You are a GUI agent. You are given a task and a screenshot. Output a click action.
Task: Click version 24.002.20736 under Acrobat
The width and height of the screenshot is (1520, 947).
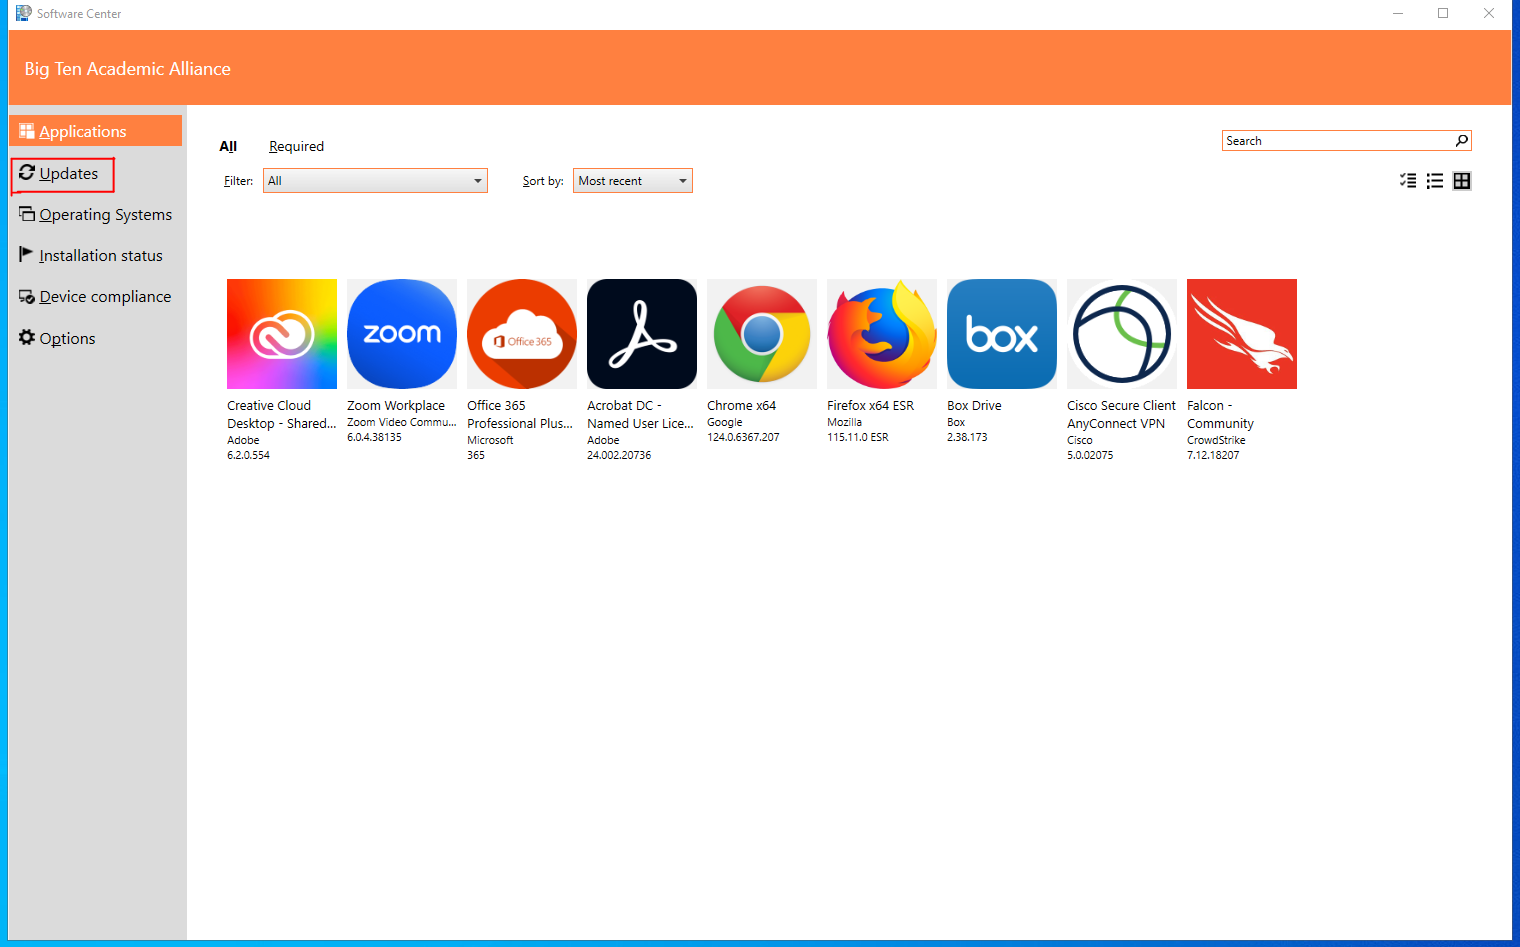(619, 455)
